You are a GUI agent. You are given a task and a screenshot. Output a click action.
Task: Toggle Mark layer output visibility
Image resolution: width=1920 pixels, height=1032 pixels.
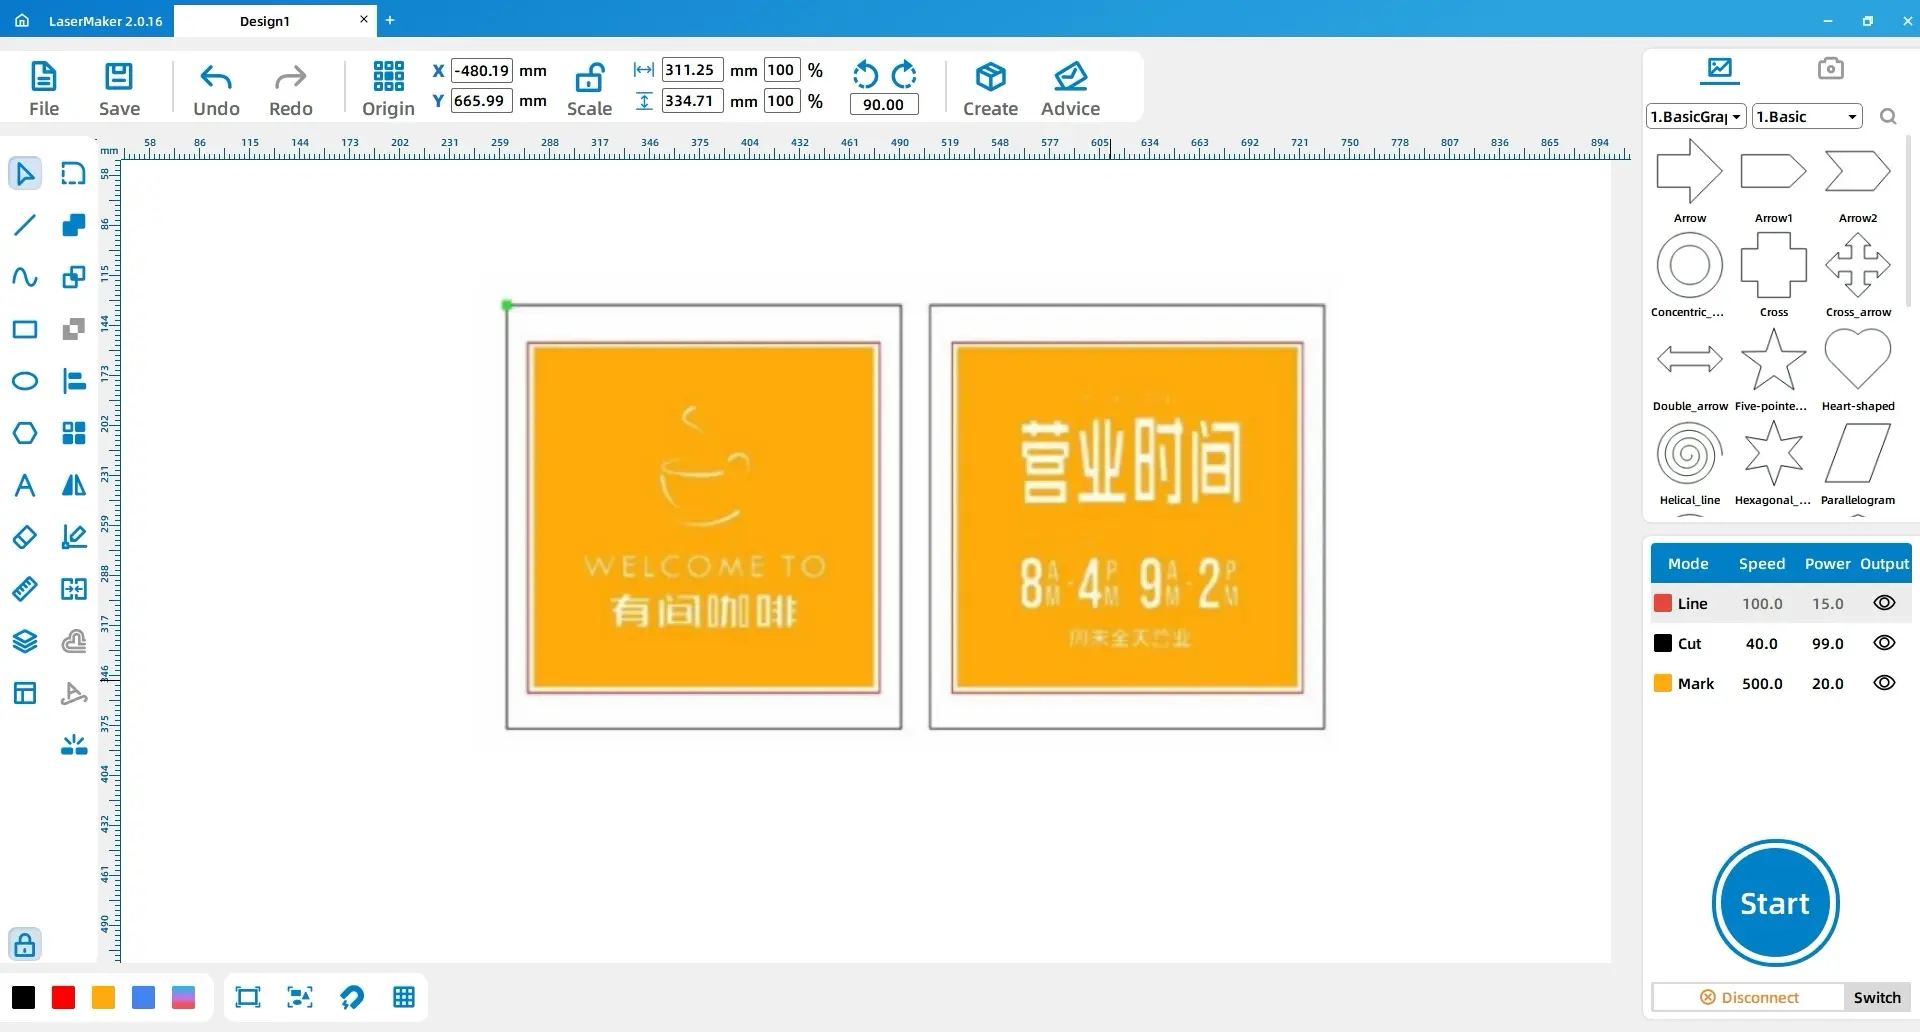pyautogui.click(x=1884, y=683)
